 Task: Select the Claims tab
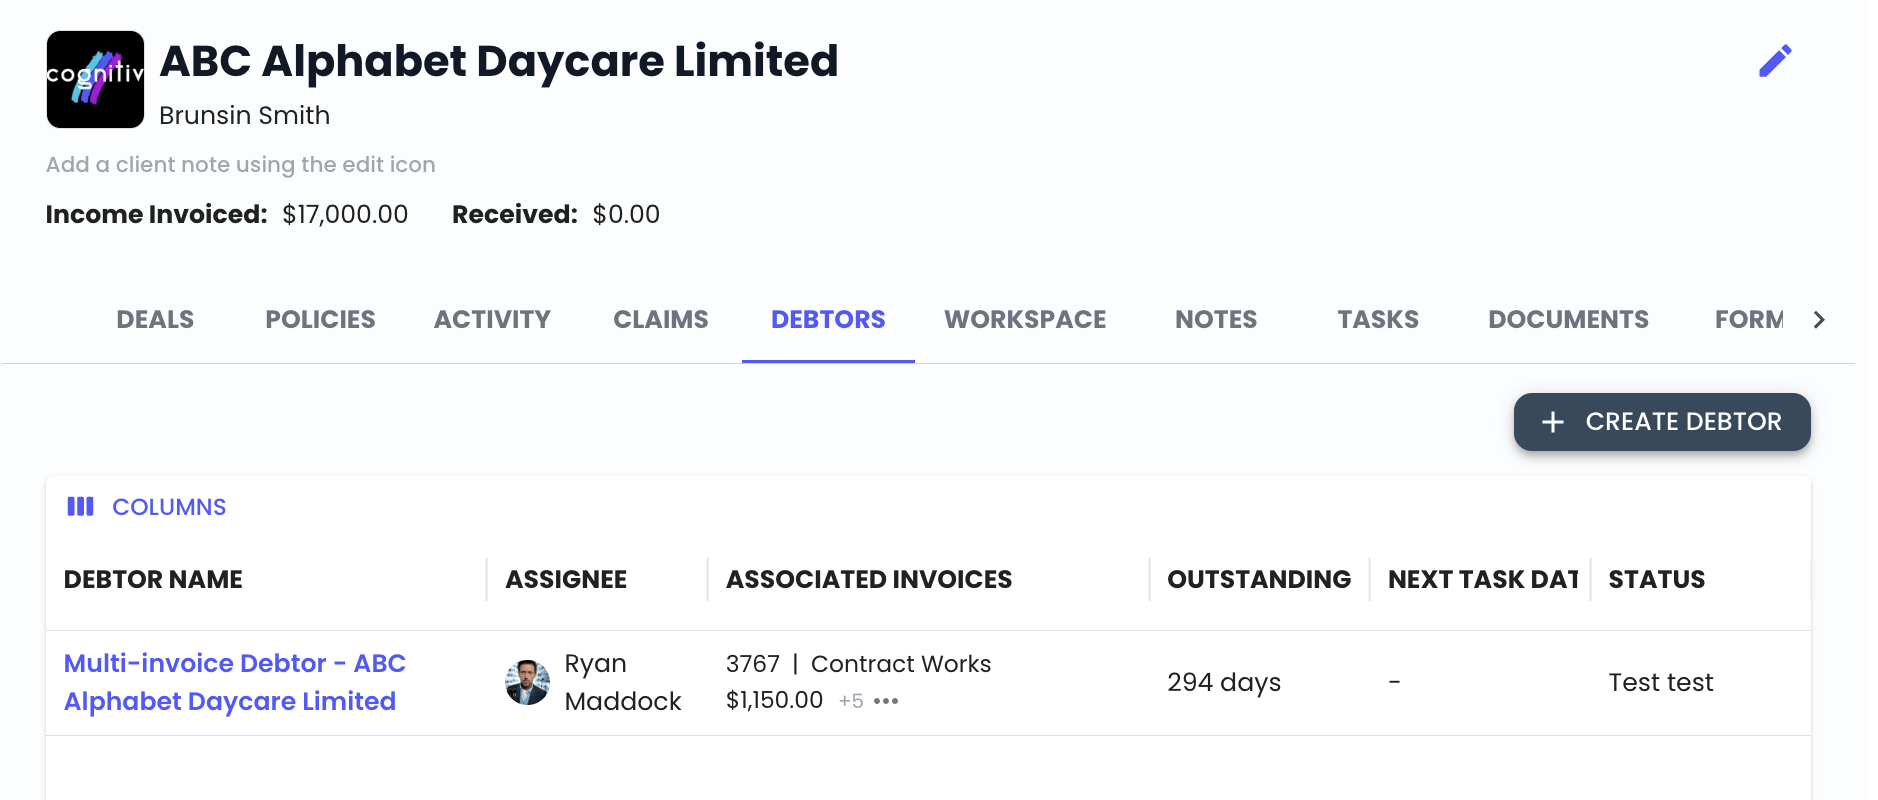pos(661,319)
